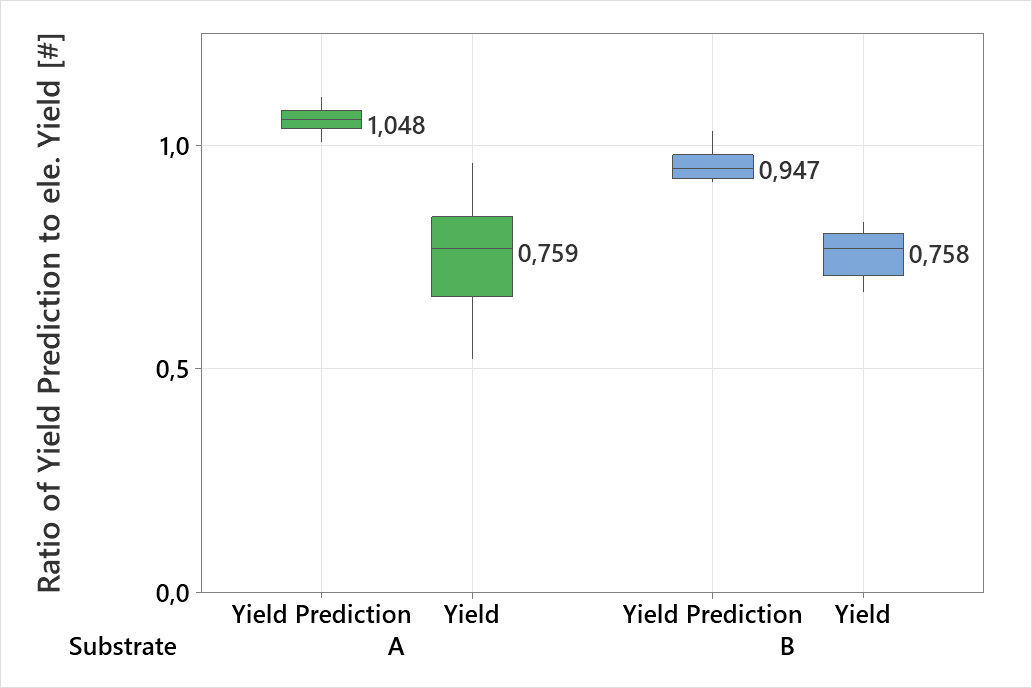Click the Yield axis label for Substrate A
The image size is (1032, 688).
[471, 614]
